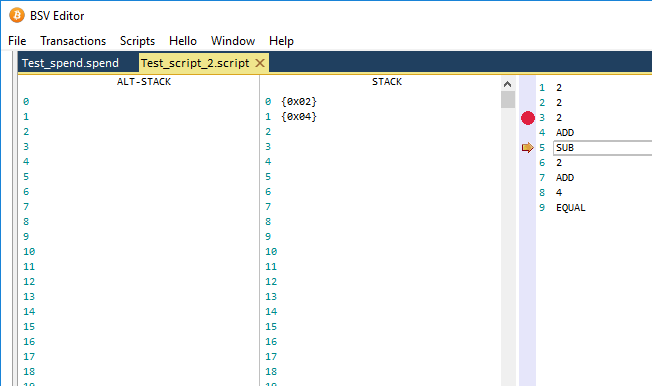Click the current-line arrow marker at SUB
The height and width of the screenshot is (386, 652).
pos(527,148)
